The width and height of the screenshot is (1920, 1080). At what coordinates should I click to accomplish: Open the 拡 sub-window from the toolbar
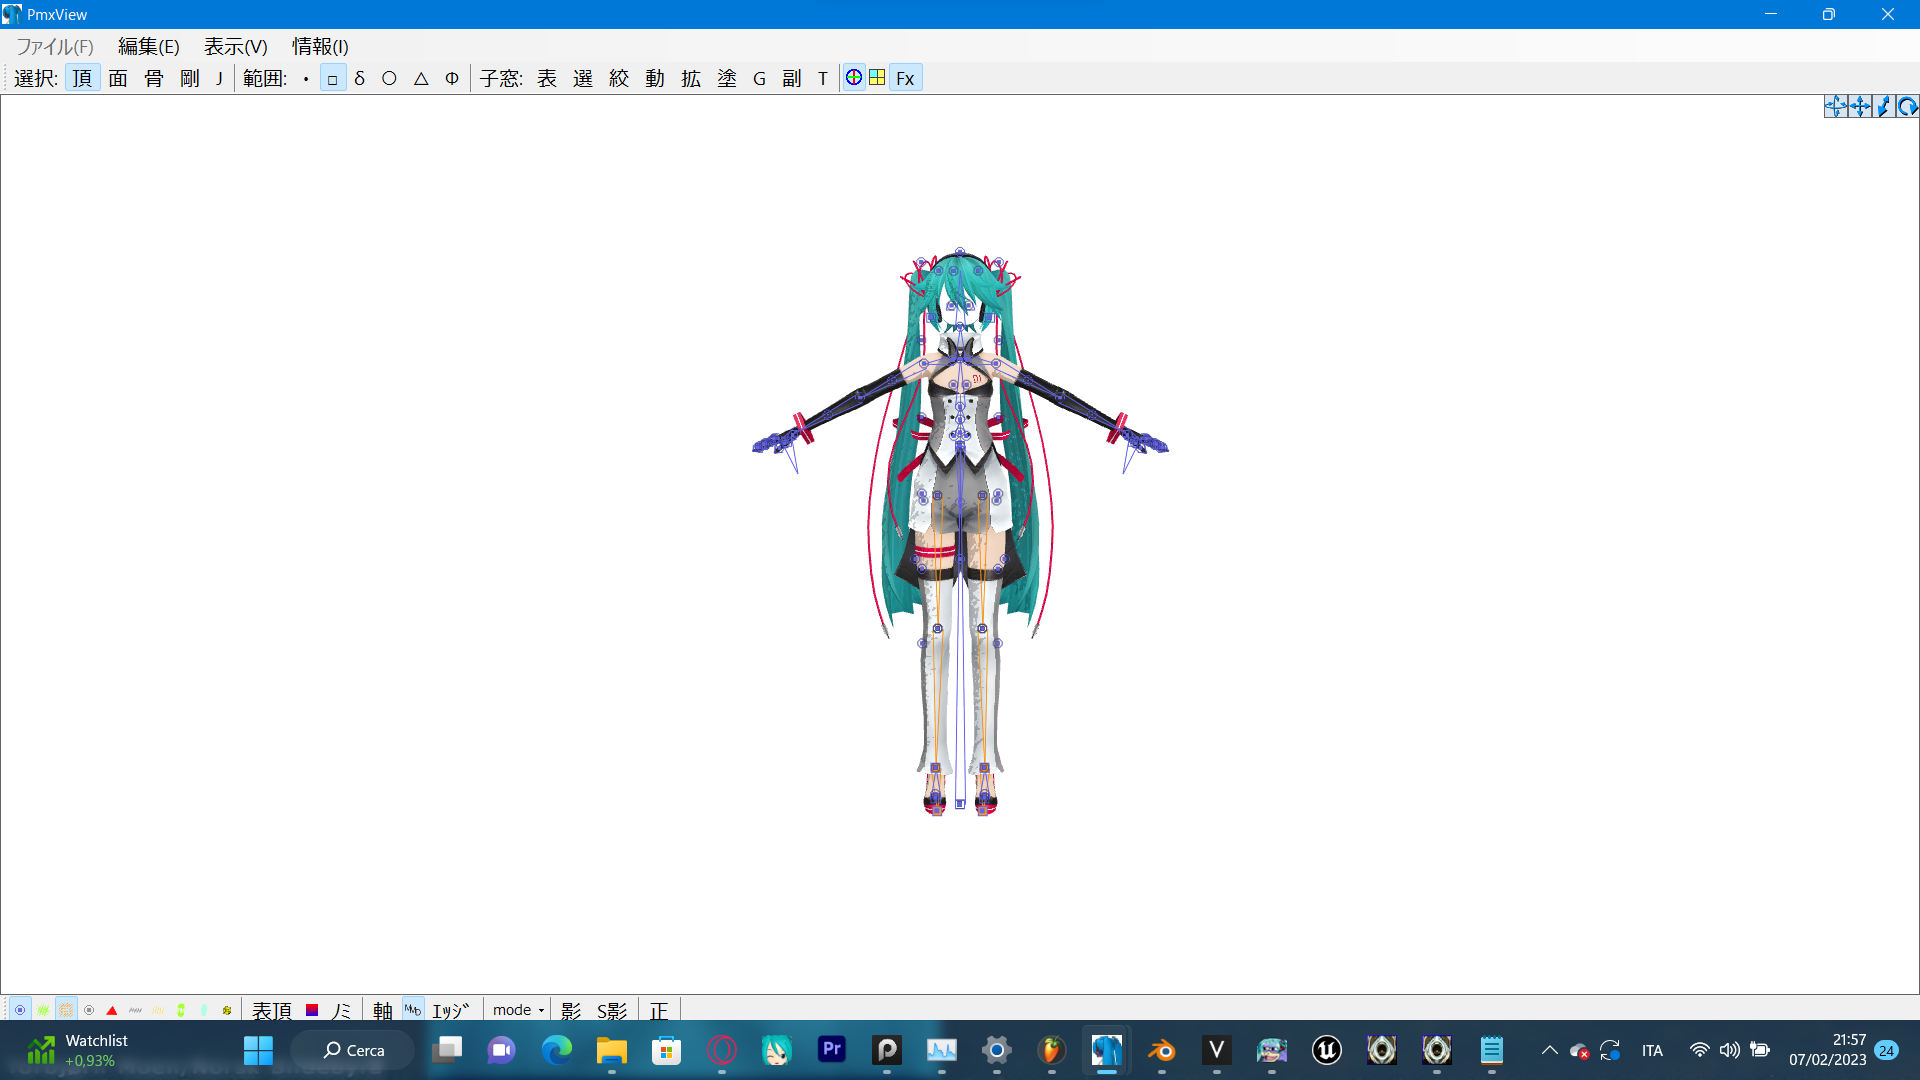[691, 77]
